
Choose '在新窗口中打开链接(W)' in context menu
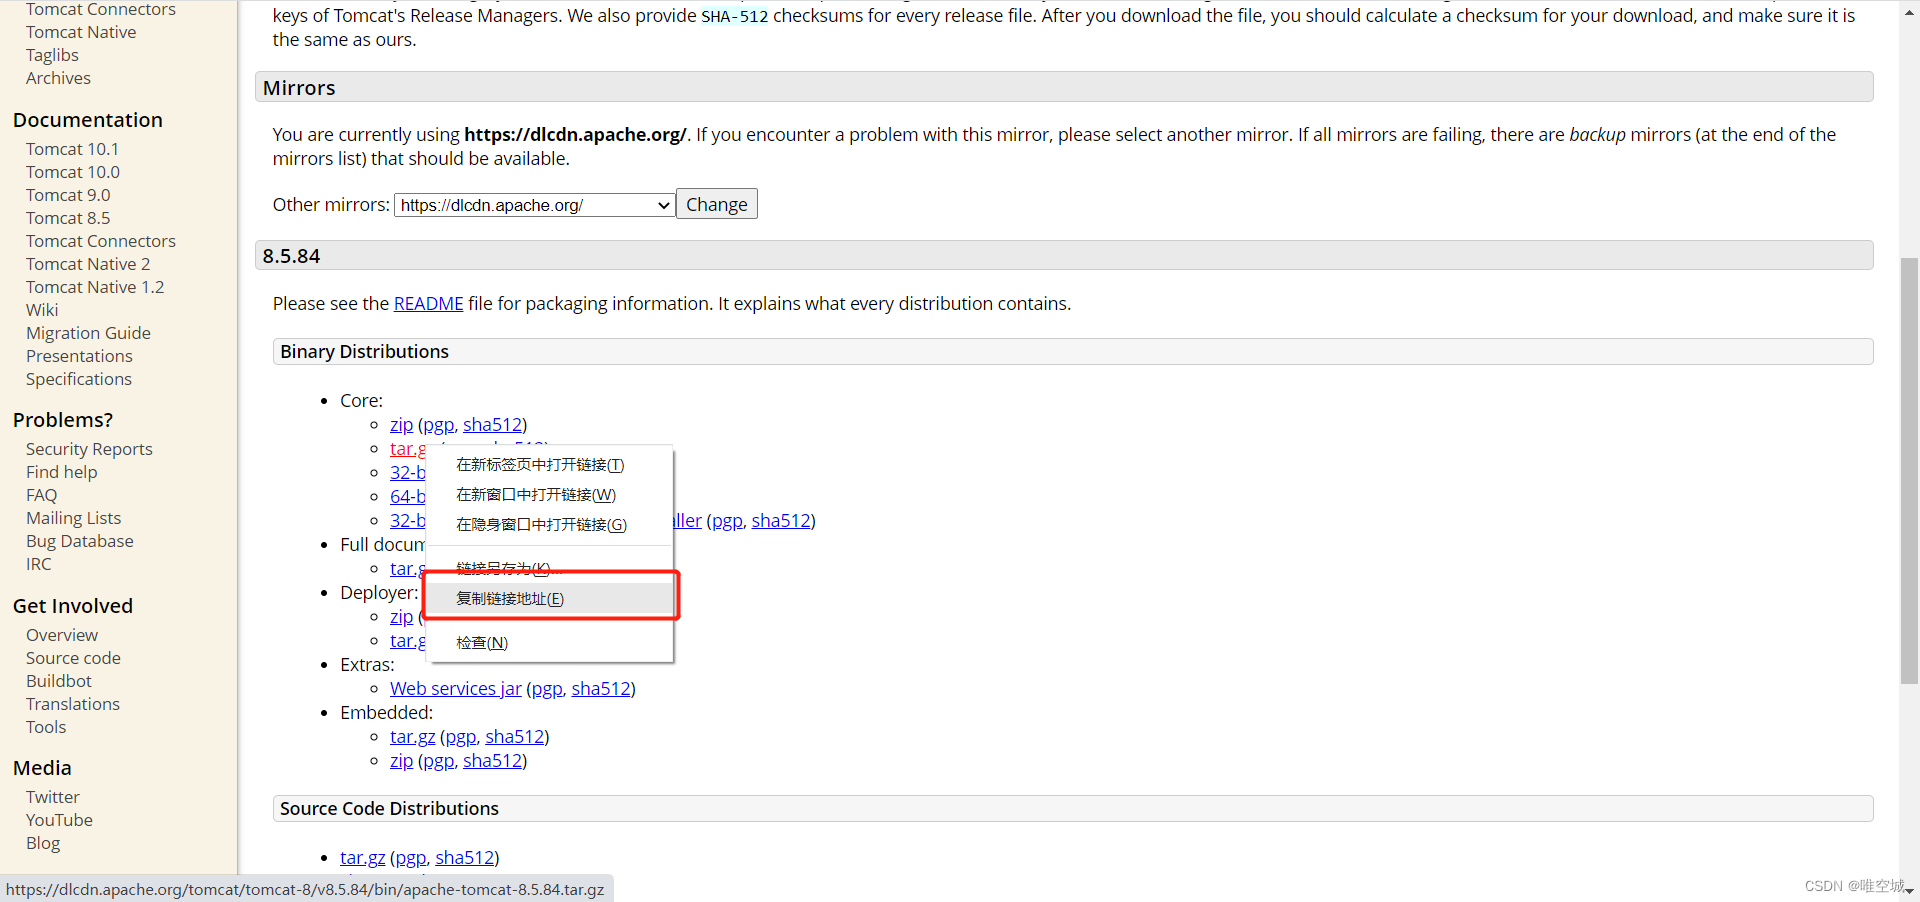(536, 495)
